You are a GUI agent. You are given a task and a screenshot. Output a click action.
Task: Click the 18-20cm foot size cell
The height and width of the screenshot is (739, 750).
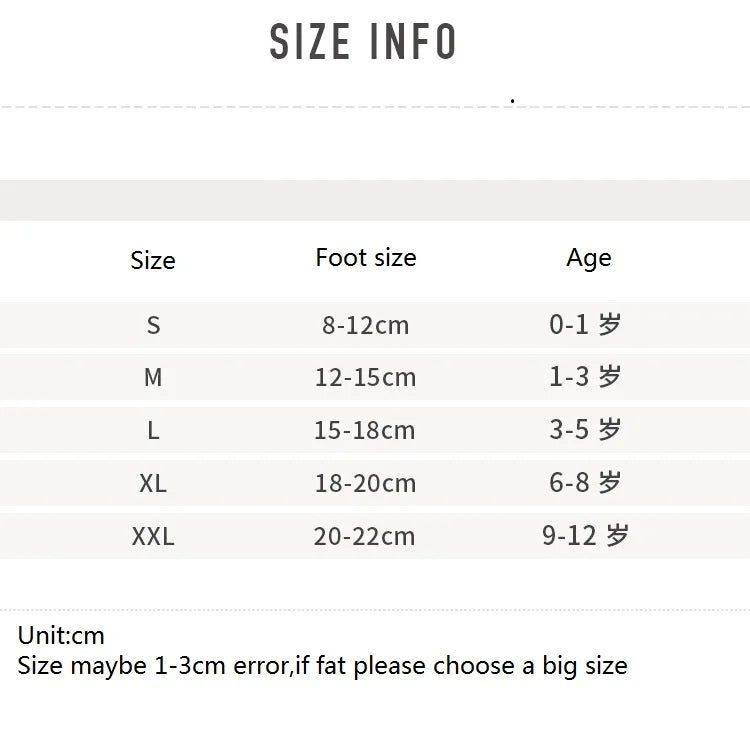coord(365,483)
